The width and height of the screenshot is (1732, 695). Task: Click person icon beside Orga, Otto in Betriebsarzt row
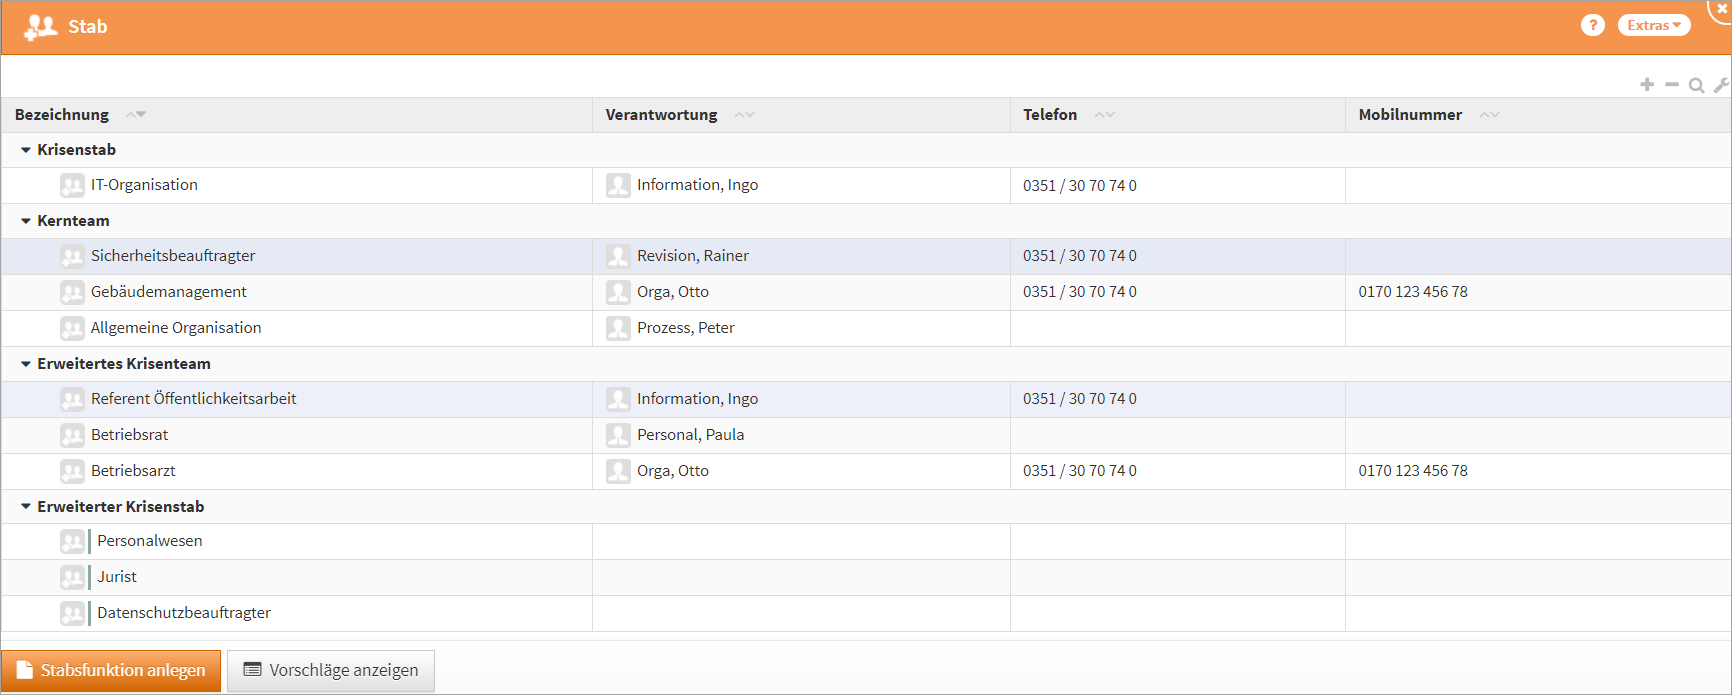click(x=618, y=471)
